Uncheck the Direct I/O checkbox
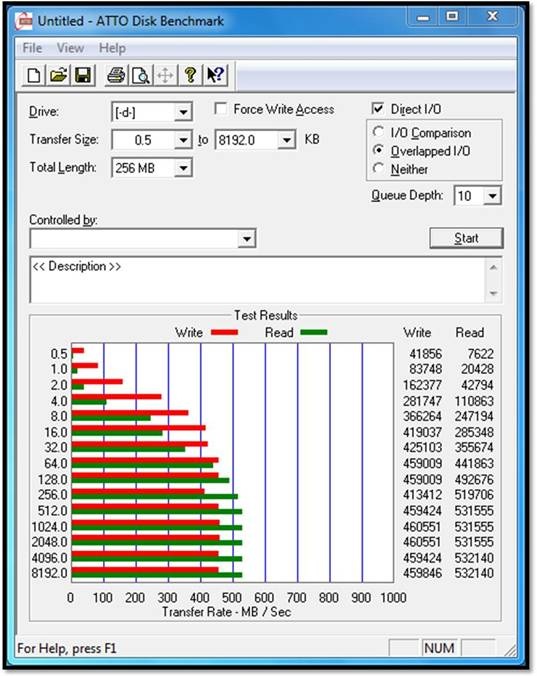537x676 pixels. pos(378,108)
